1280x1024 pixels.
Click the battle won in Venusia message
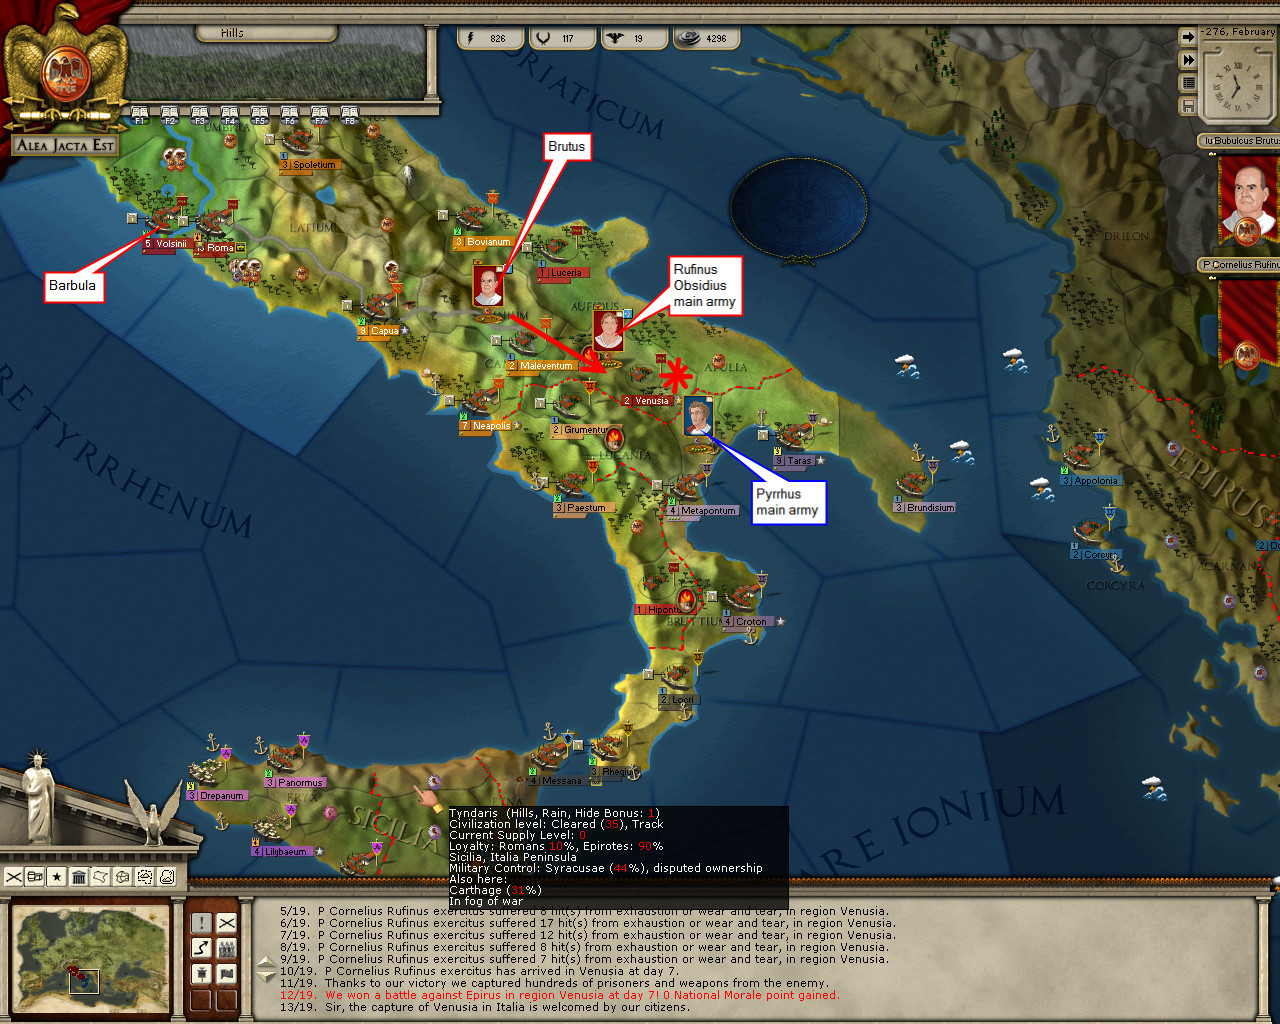coord(580,995)
